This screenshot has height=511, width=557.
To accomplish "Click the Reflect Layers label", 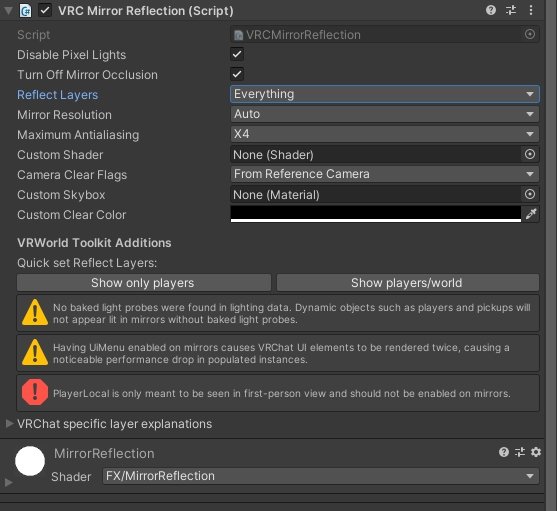I will (58, 95).
